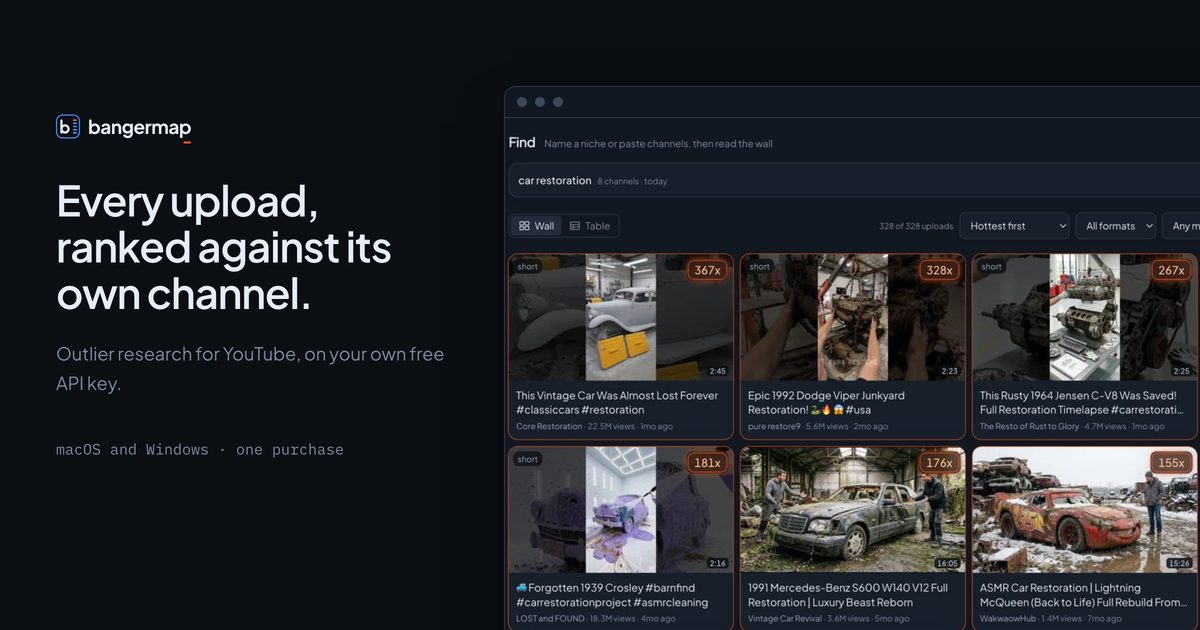Switch to Table view
The width and height of the screenshot is (1200, 630).
tap(589, 226)
